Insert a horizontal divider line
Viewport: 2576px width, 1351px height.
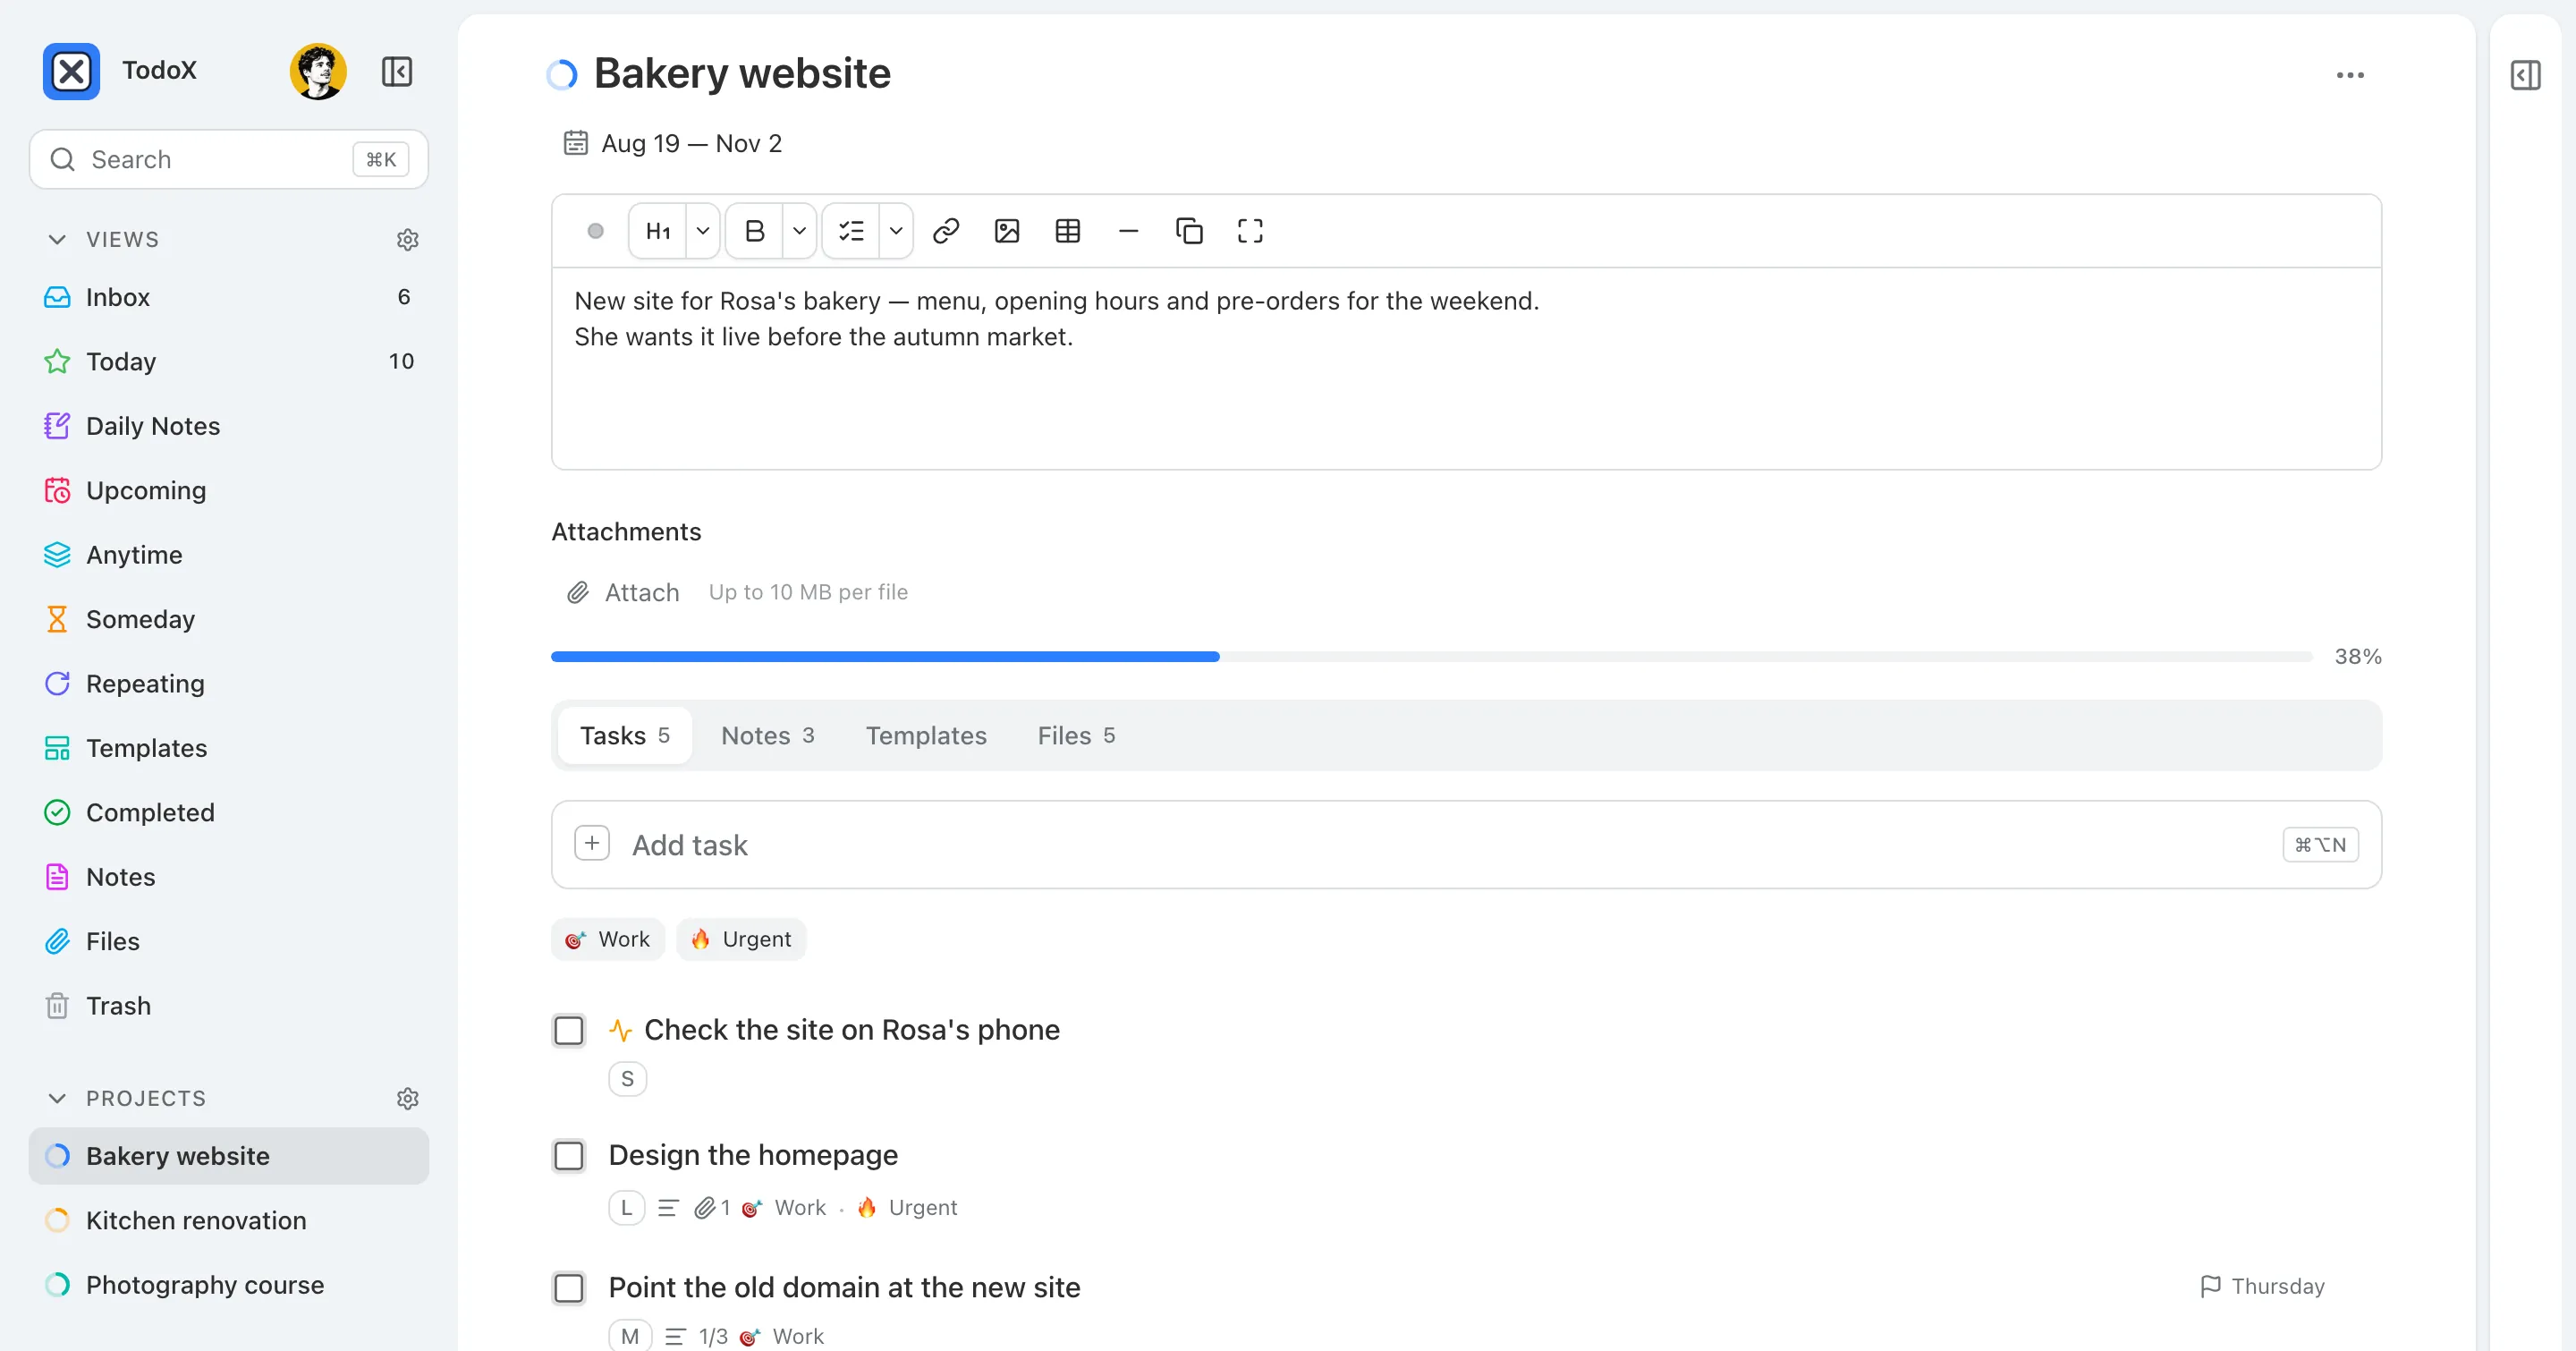pyautogui.click(x=1128, y=231)
